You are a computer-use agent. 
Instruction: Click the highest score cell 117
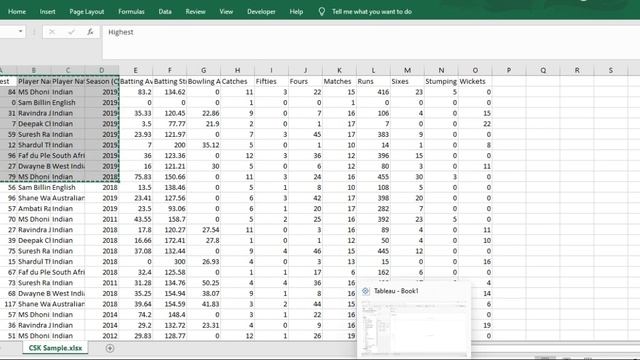click(x=8, y=304)
